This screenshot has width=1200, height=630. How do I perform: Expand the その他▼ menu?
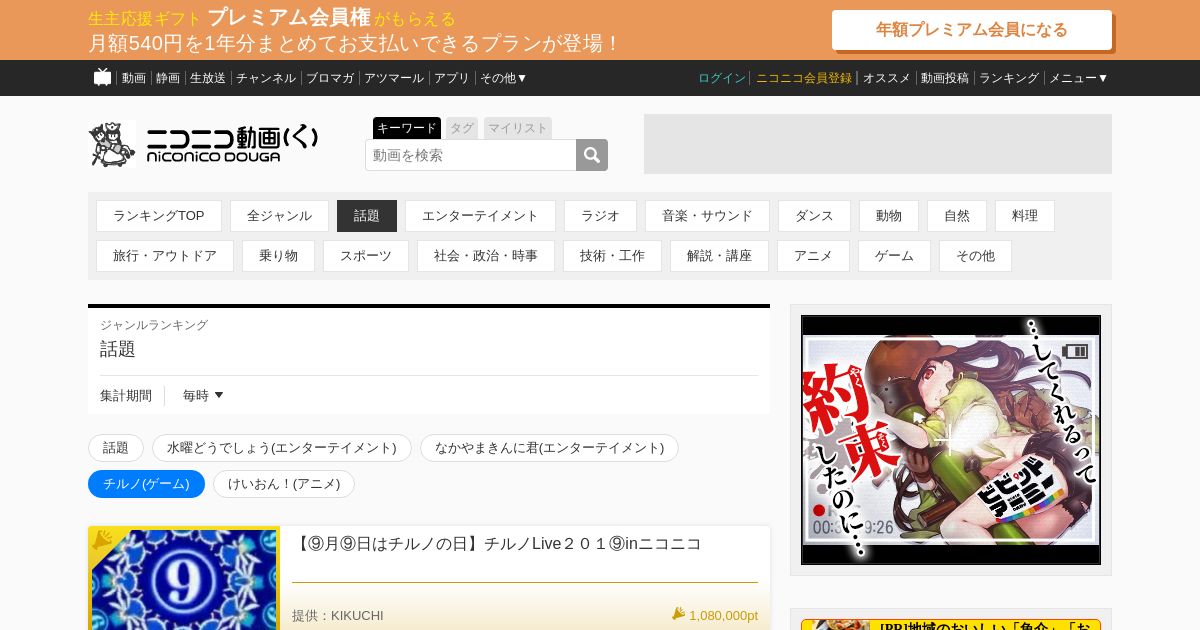[x=503, y=78]
